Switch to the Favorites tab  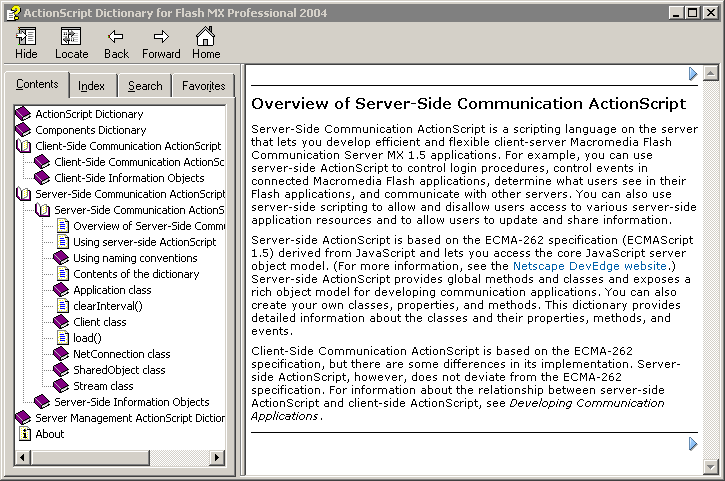point(203,86)
